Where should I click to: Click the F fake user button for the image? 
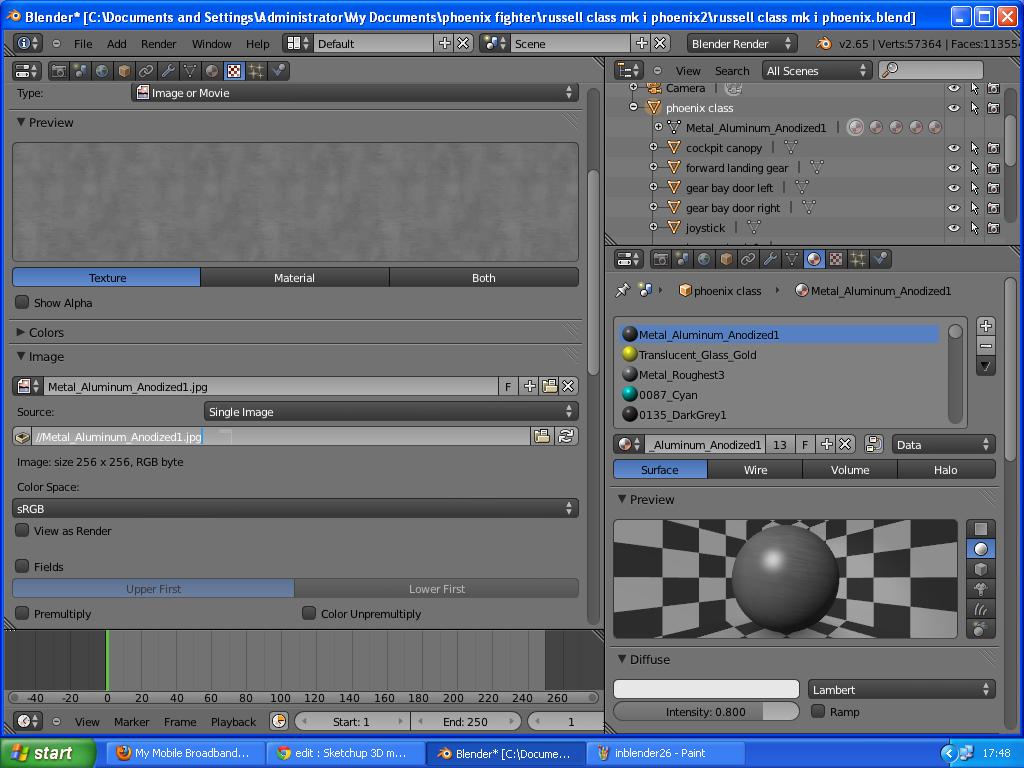coord(510,386)
